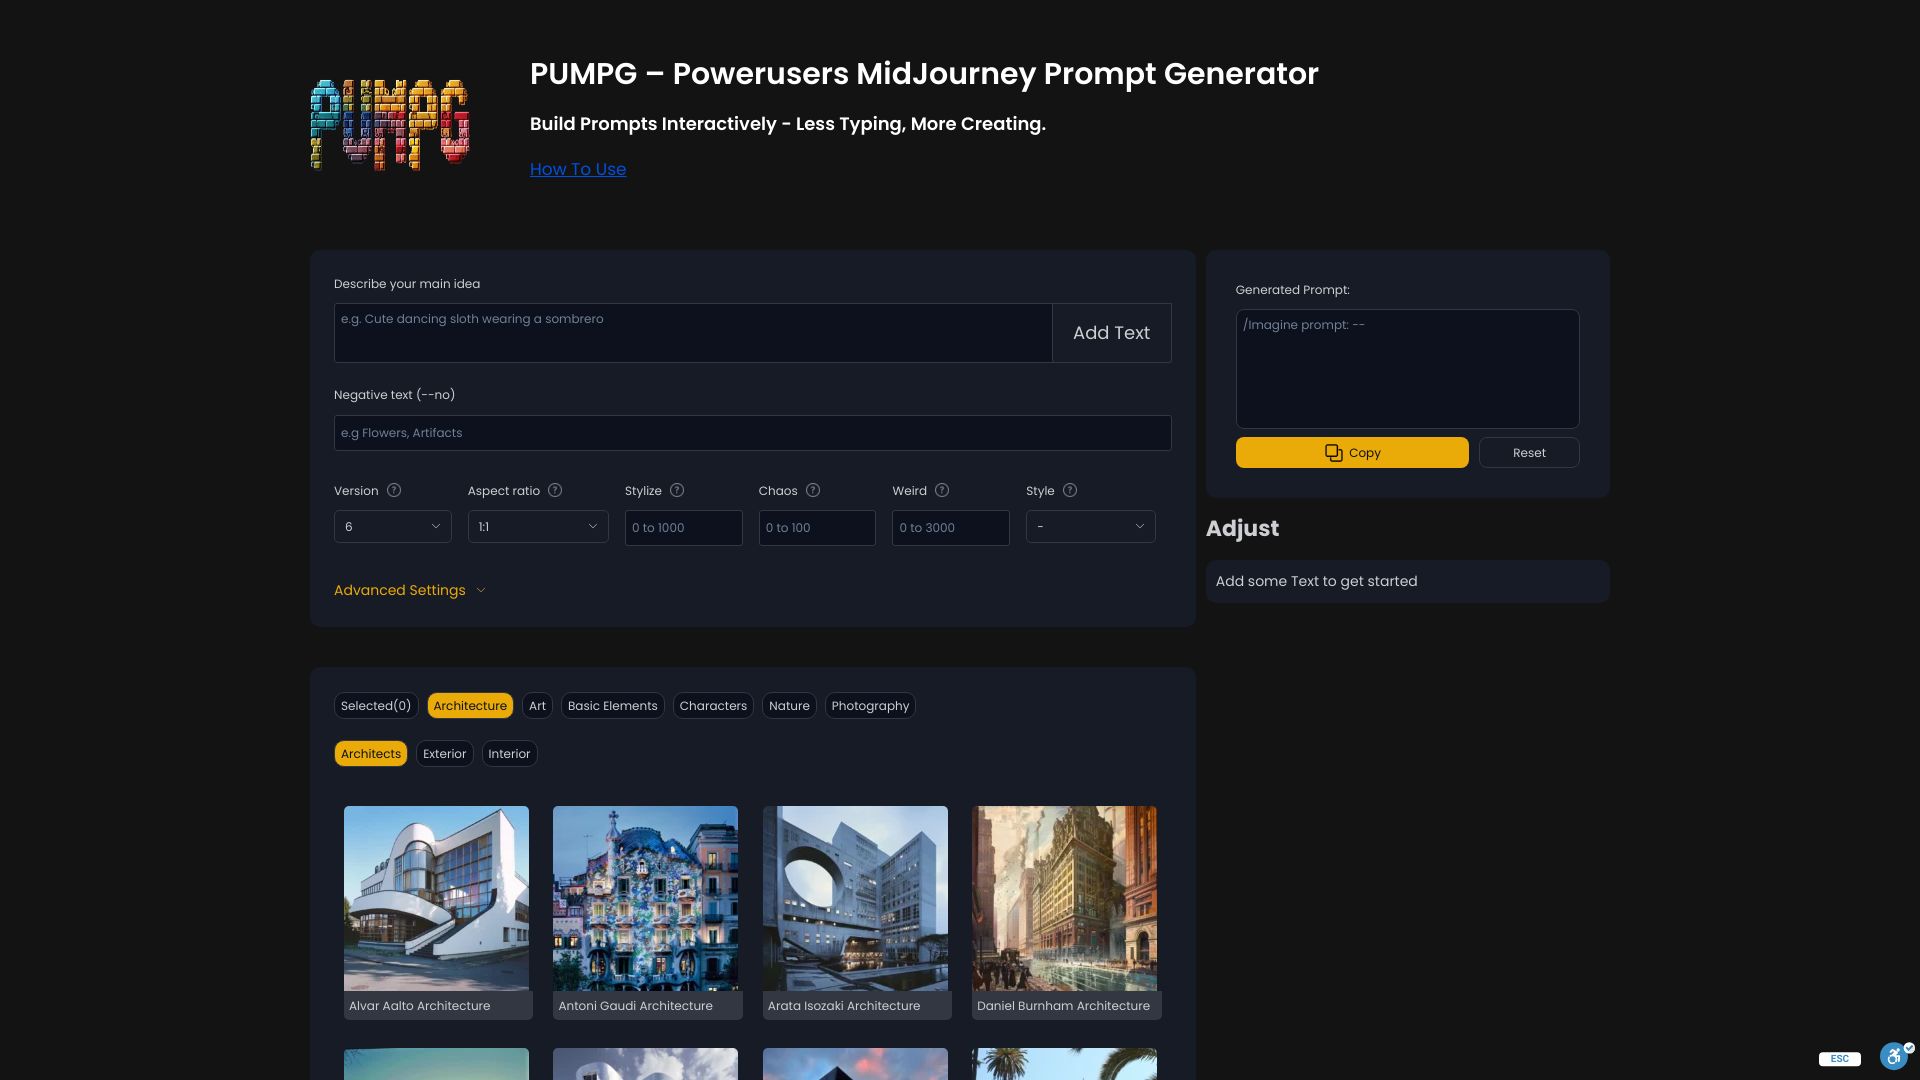1920x1080 pixels.
Task: Open the How To Use link
Action: coord(578,169)
